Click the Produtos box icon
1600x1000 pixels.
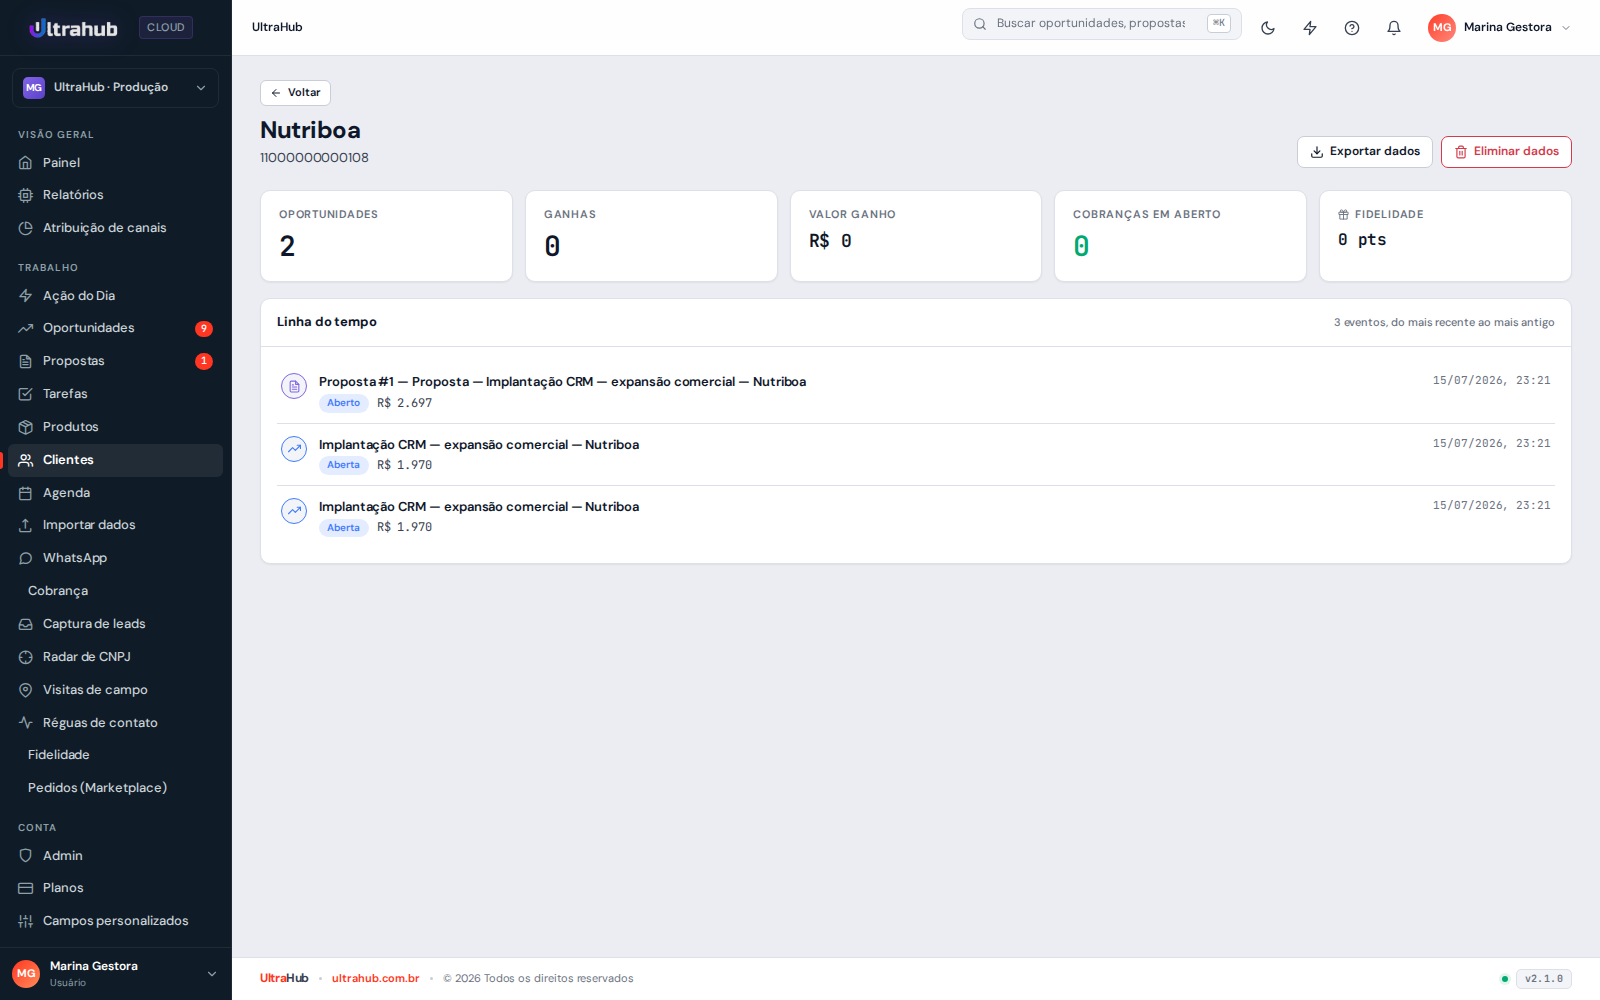[26, 427]
